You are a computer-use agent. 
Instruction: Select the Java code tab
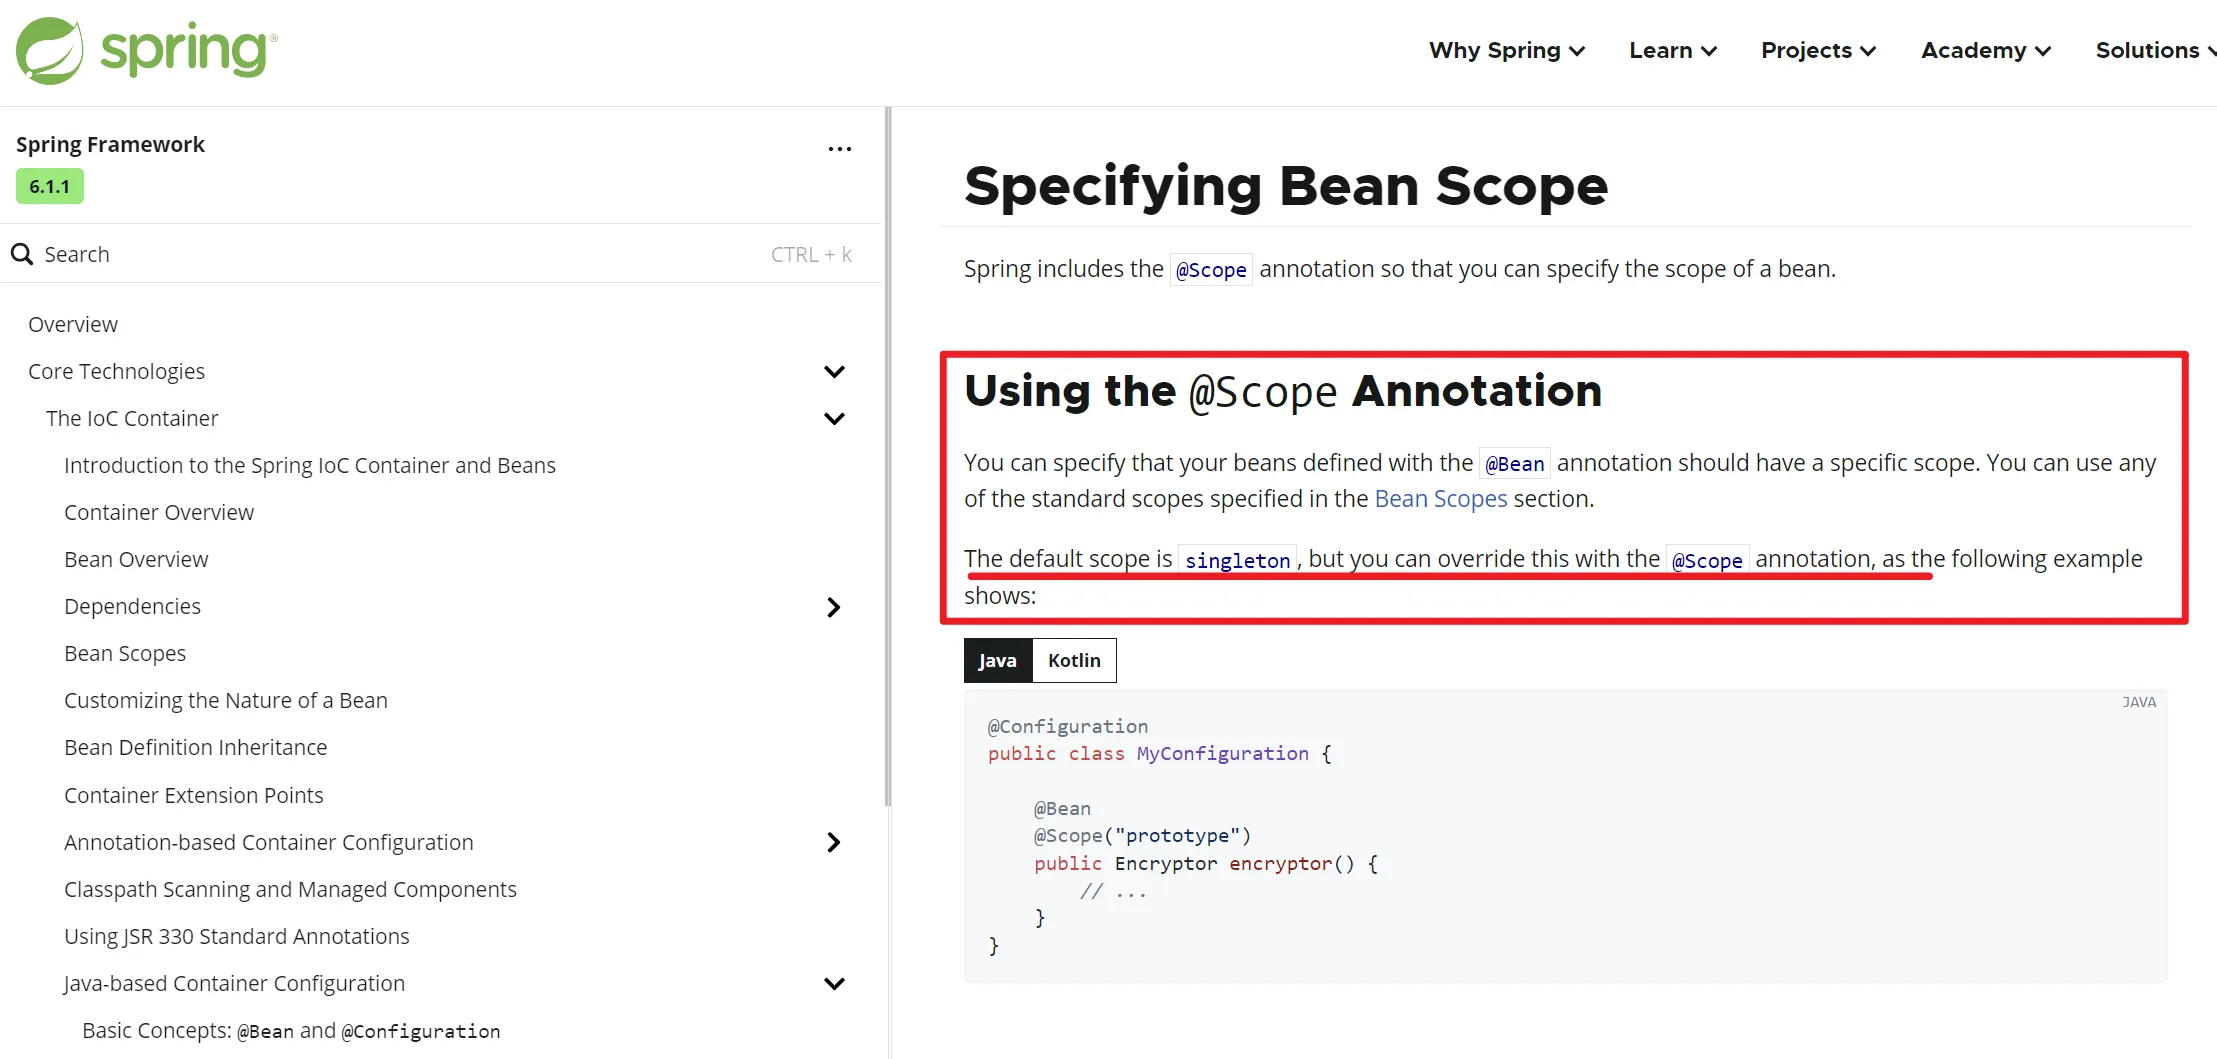(x=997, y=661)
